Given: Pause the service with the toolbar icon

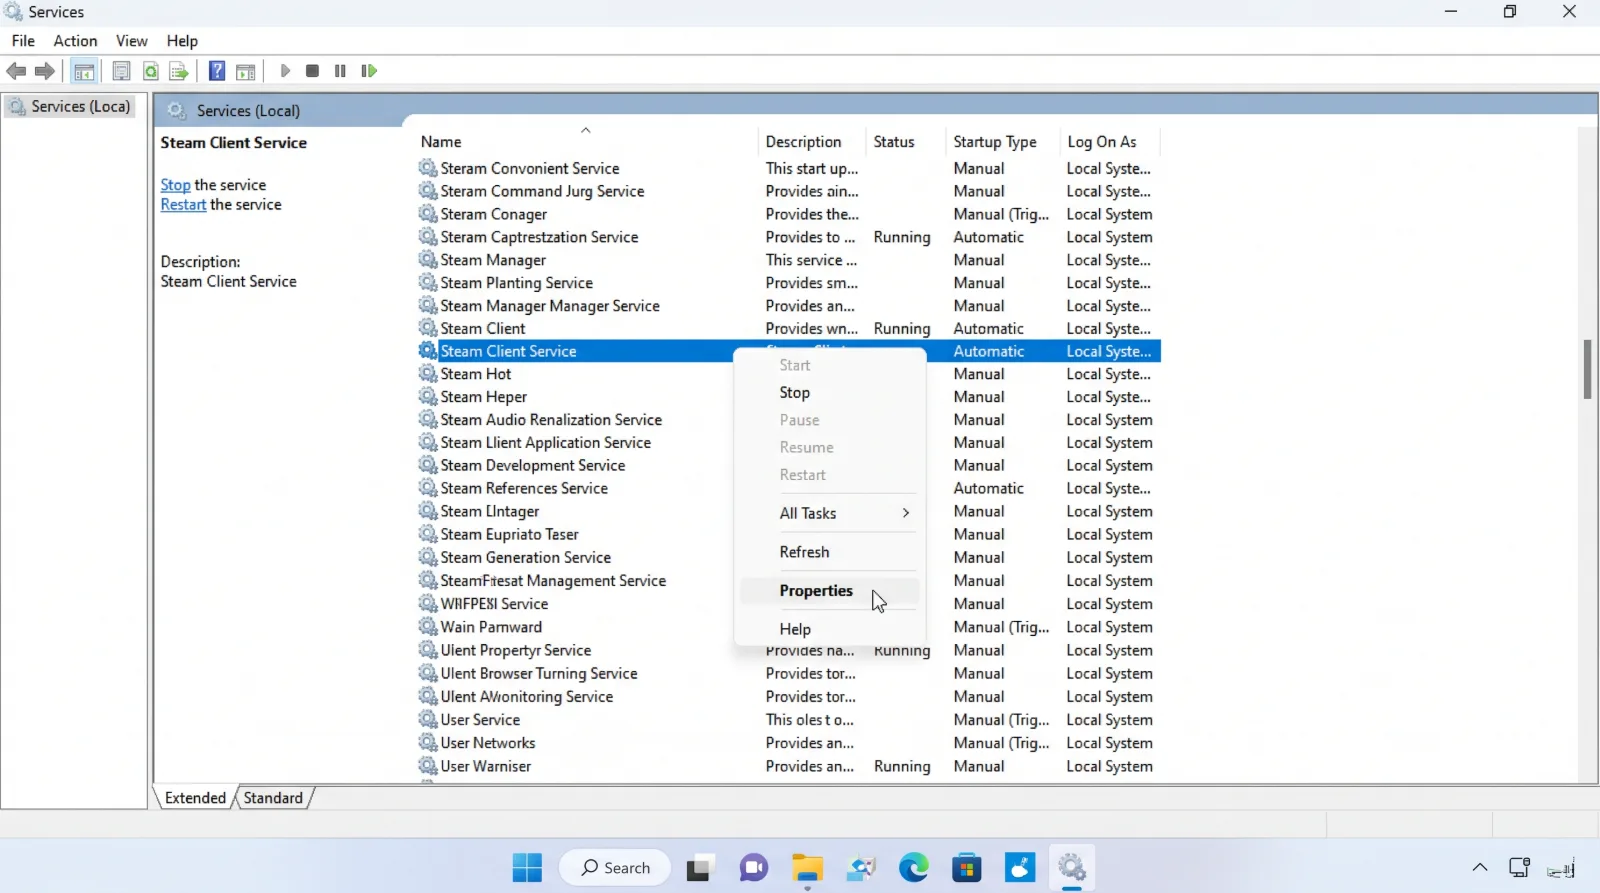Looking at the screenshot, I should click(x=340, y=71).
